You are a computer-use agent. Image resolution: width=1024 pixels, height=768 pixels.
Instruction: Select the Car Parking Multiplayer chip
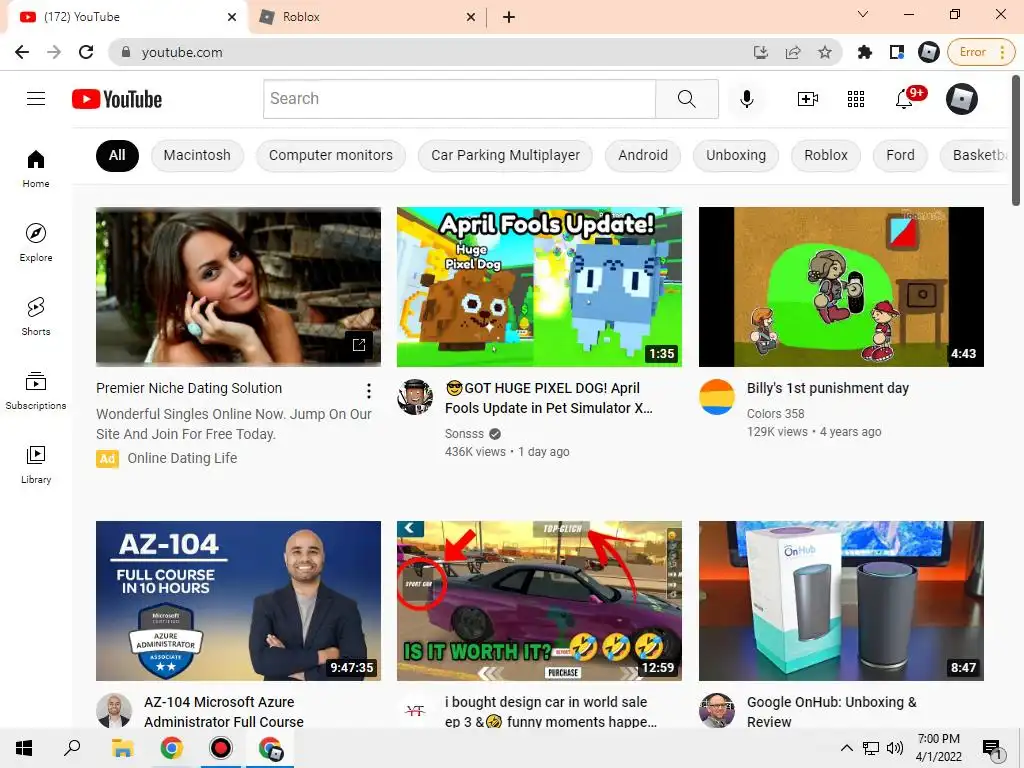[x=505, y=155]
